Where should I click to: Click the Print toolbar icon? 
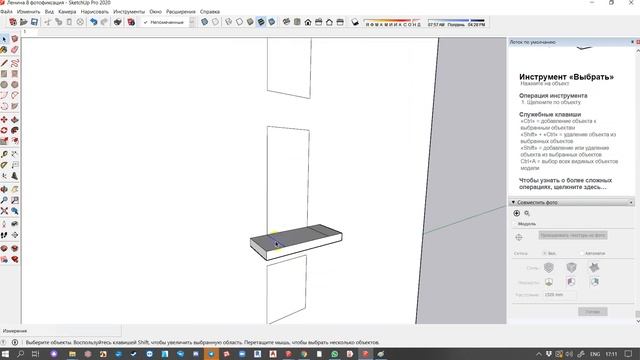(118, 22)
